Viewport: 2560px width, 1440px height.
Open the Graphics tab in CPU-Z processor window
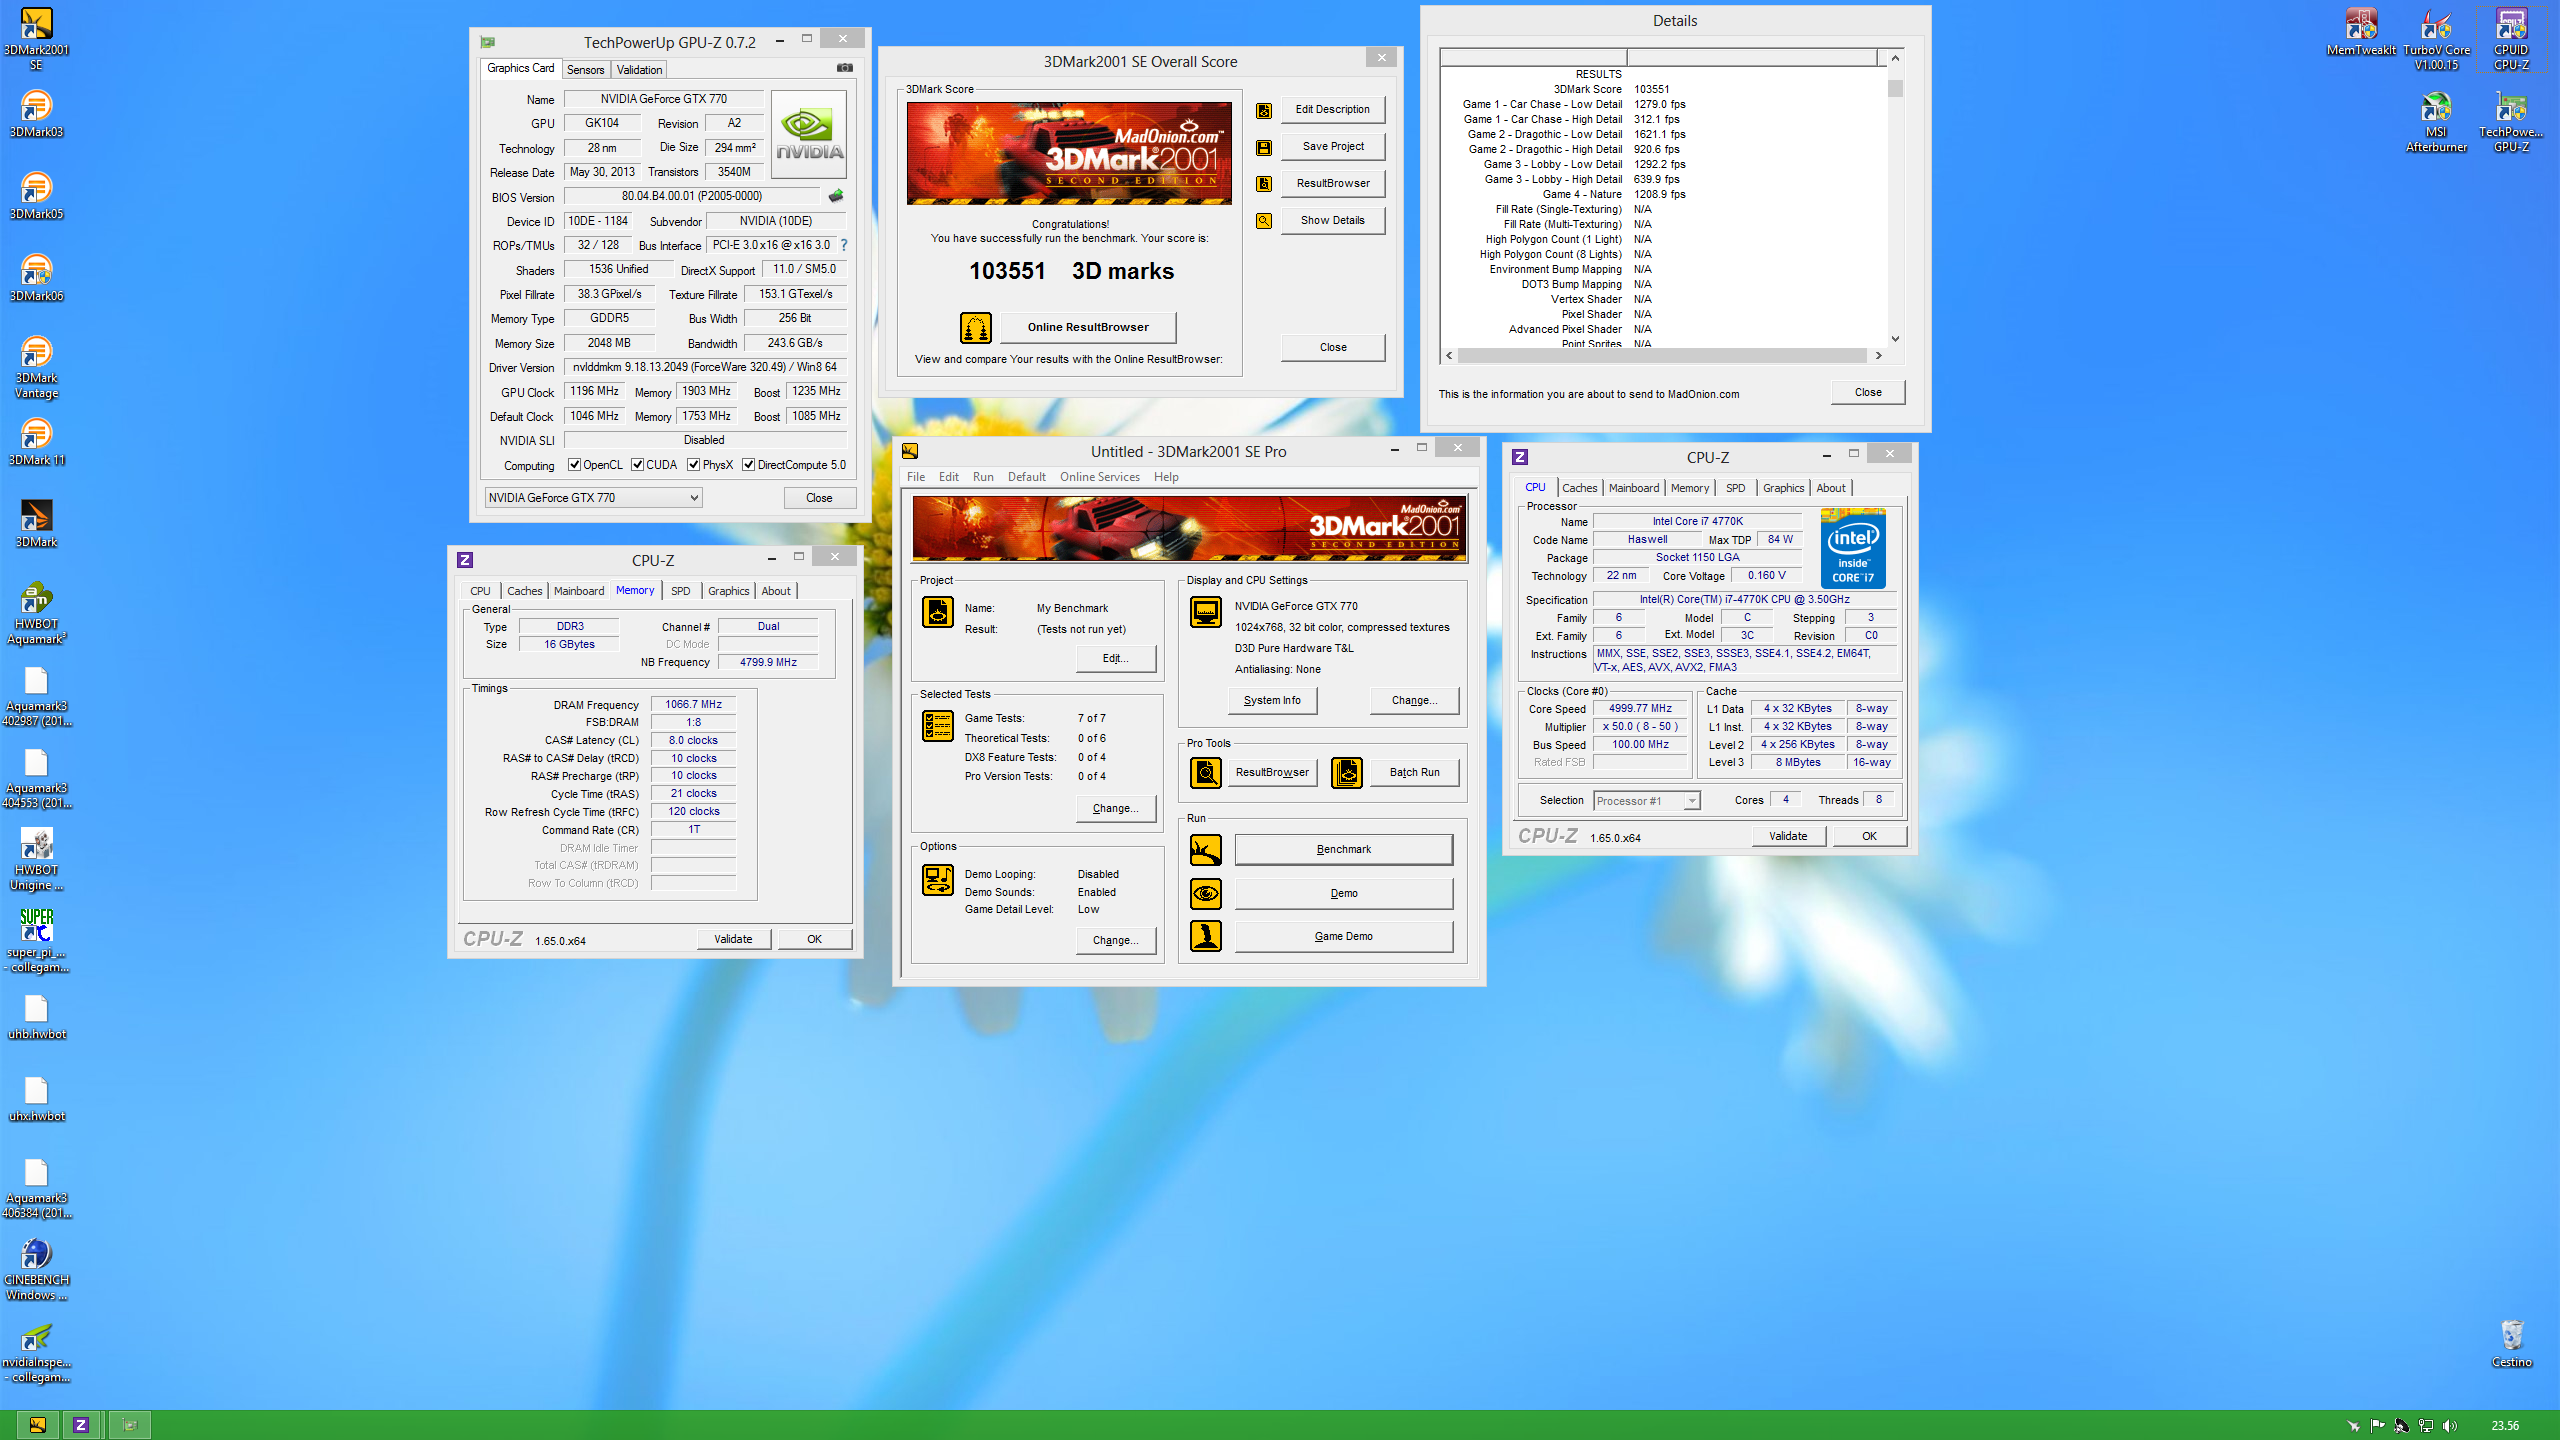(x=1783, y=488)
